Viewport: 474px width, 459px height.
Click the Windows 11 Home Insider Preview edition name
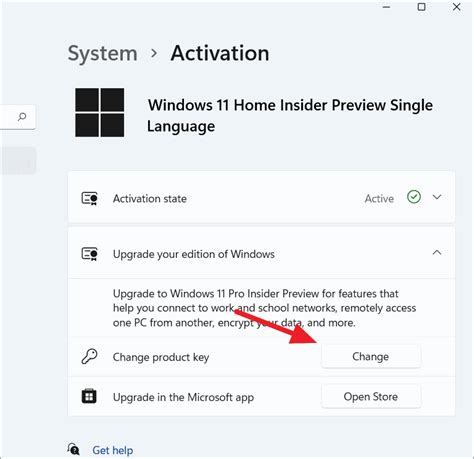pos(290,116)
